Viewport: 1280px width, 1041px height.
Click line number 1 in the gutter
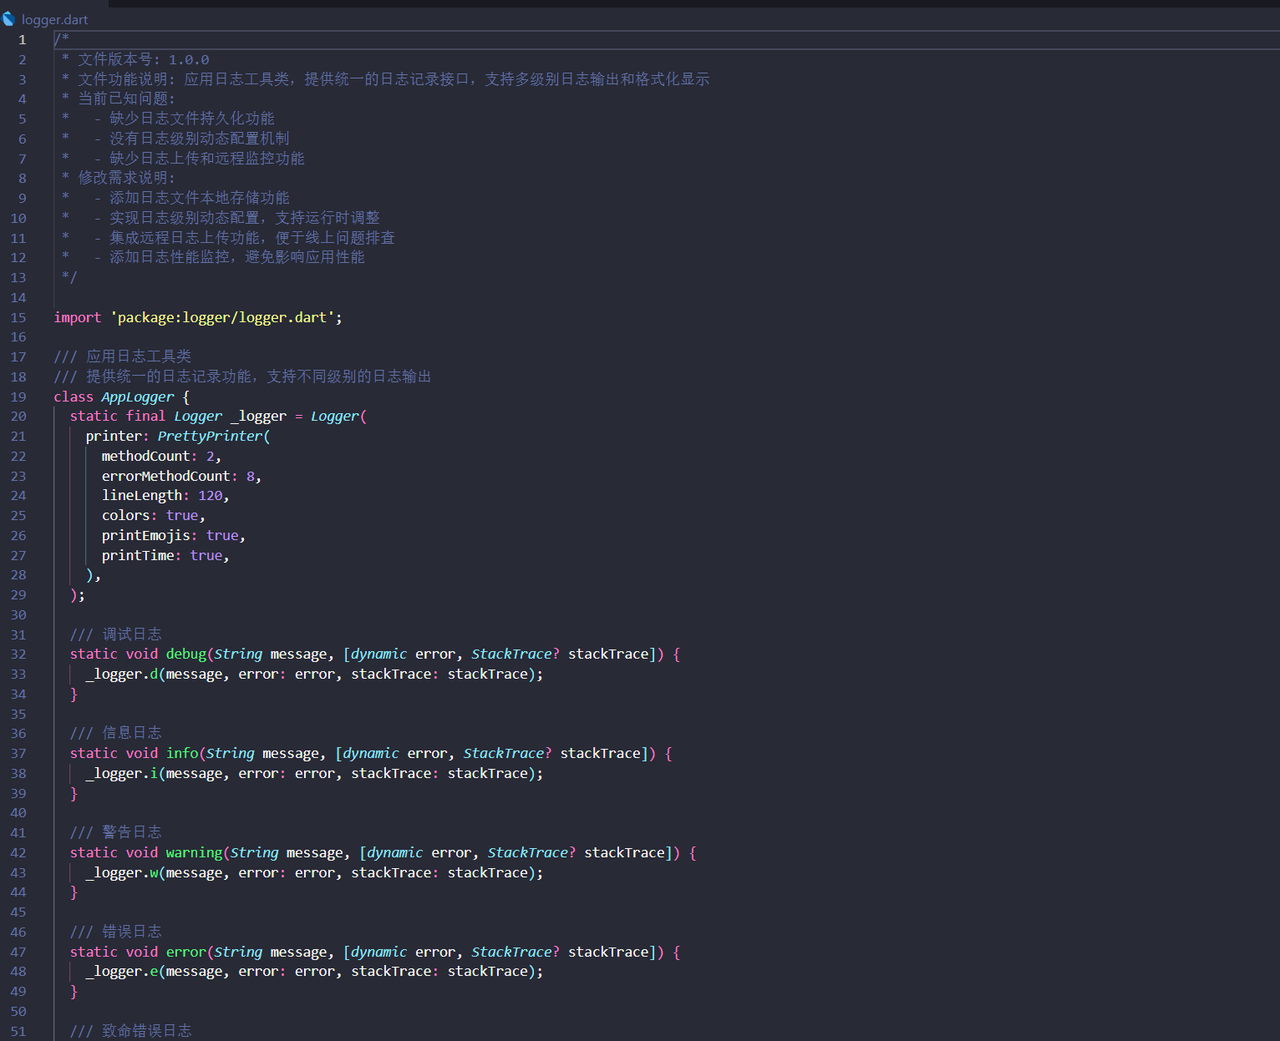click(22, 40)
